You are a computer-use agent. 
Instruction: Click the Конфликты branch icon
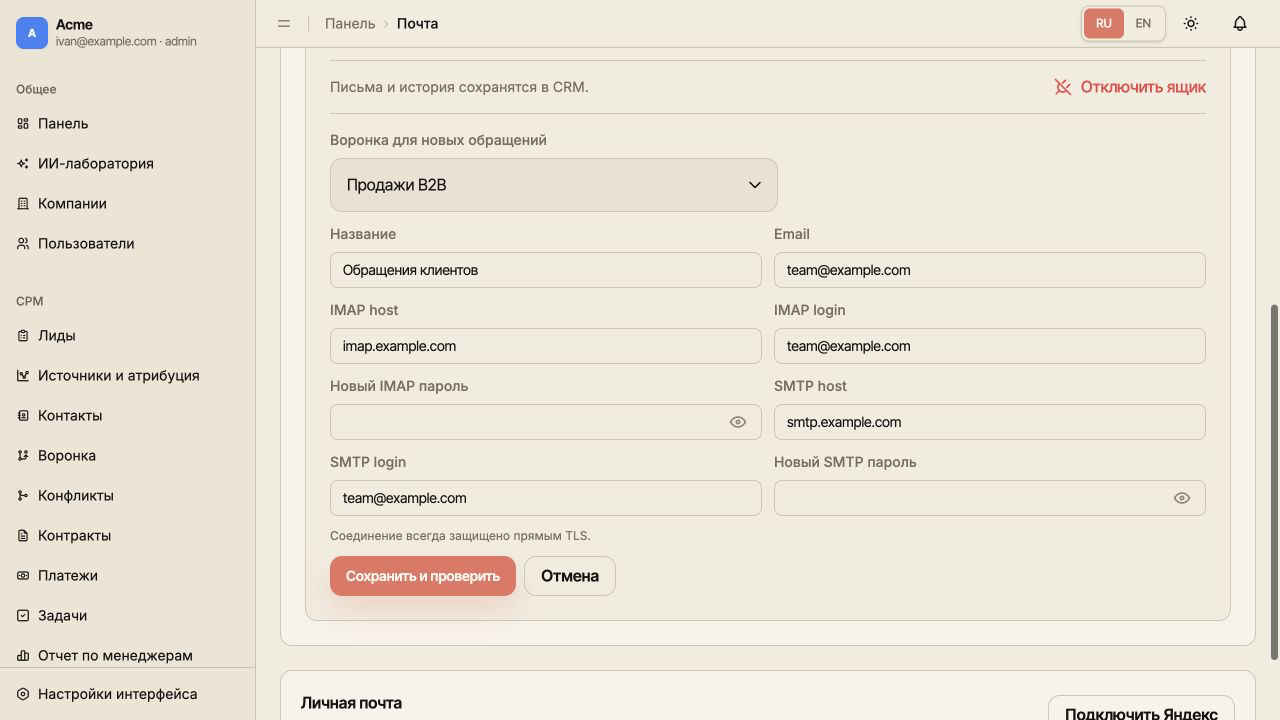click(x=23, y=495)
